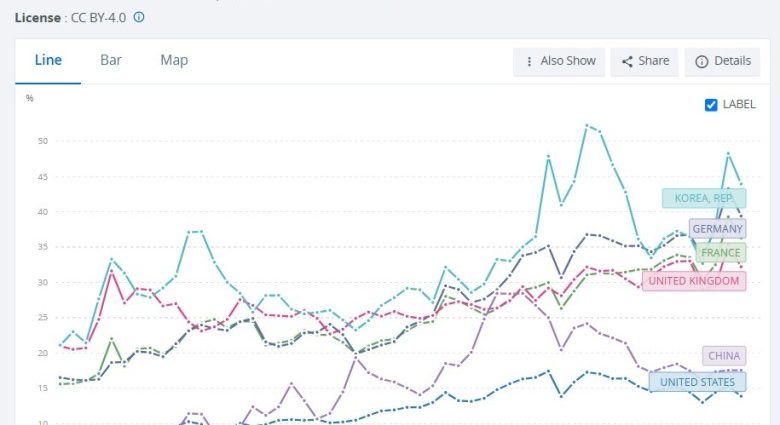Click the percent unit symbol on y-axis
The height and width of the screenshot is (425, 780).
(x=30, y=98)
